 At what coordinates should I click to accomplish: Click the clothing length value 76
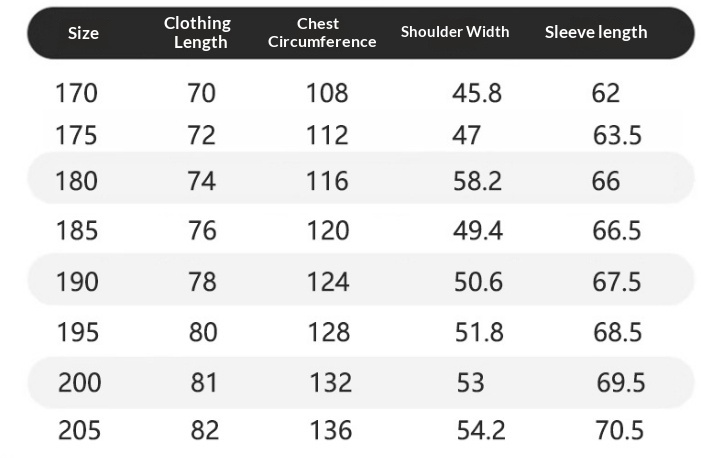tap(203, 231)
